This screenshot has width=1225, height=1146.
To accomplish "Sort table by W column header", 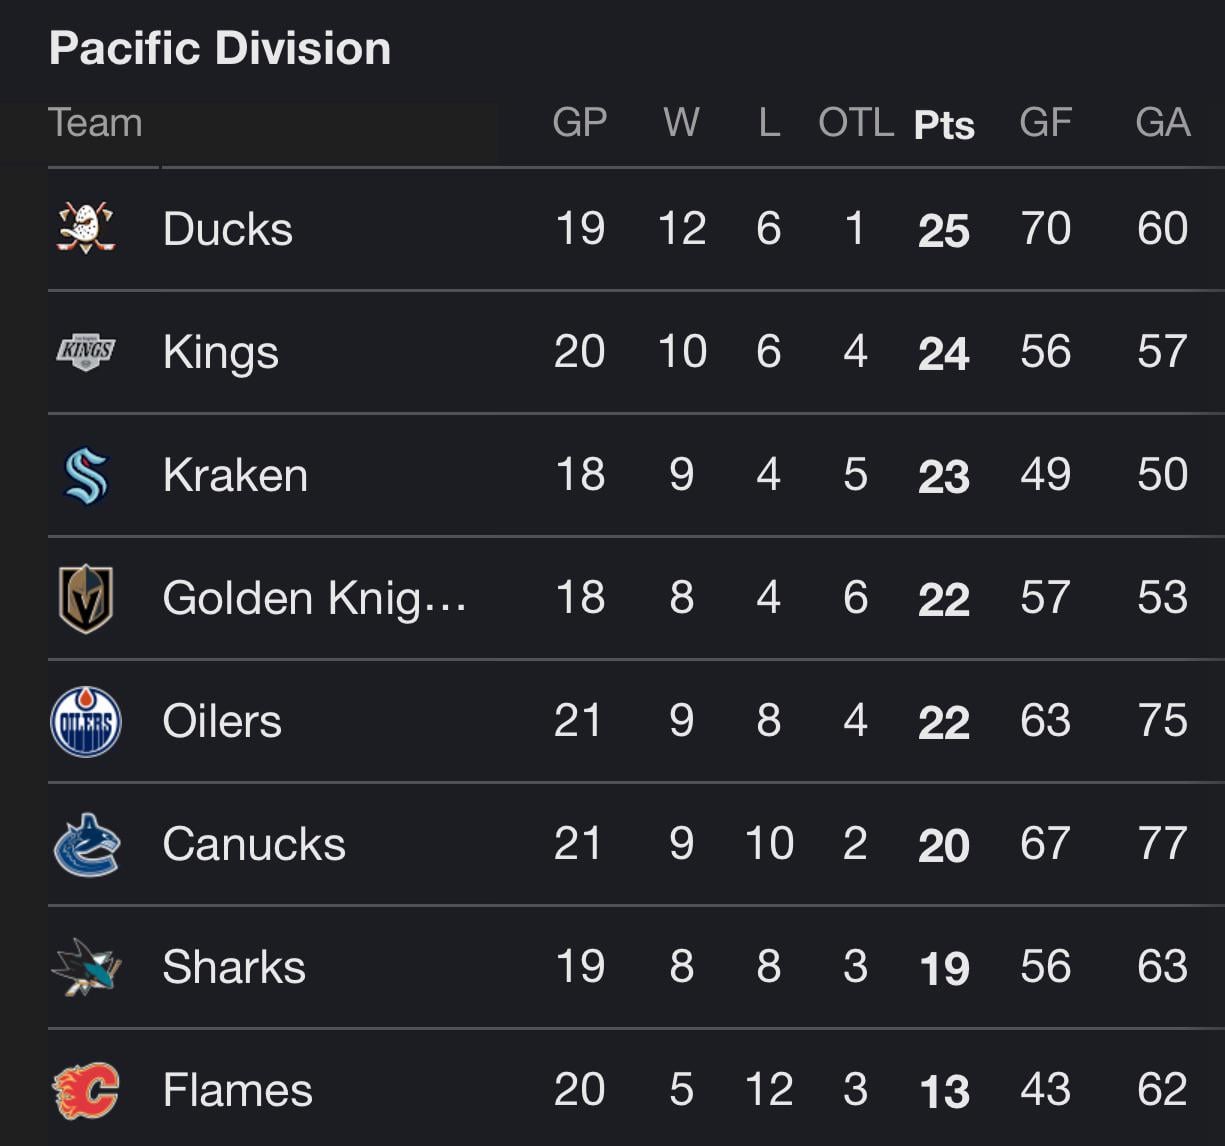I will 681,123.
